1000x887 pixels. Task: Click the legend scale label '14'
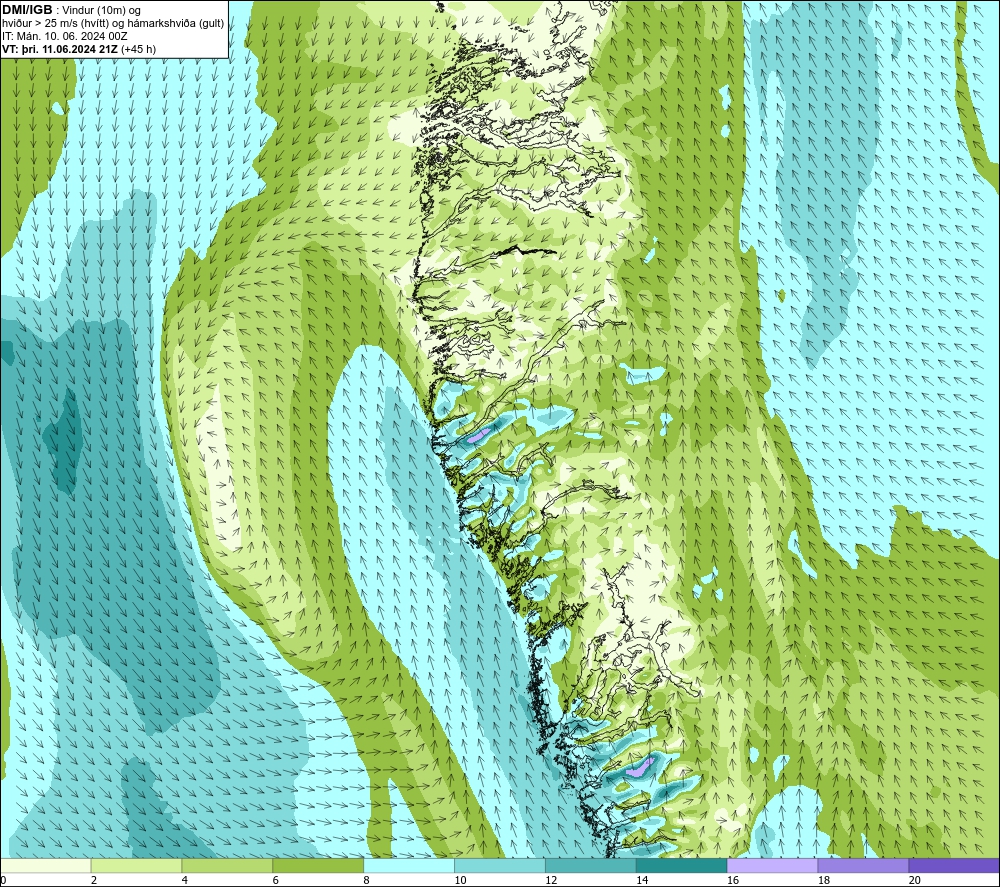pyautogui.click(x=642, y=880)
